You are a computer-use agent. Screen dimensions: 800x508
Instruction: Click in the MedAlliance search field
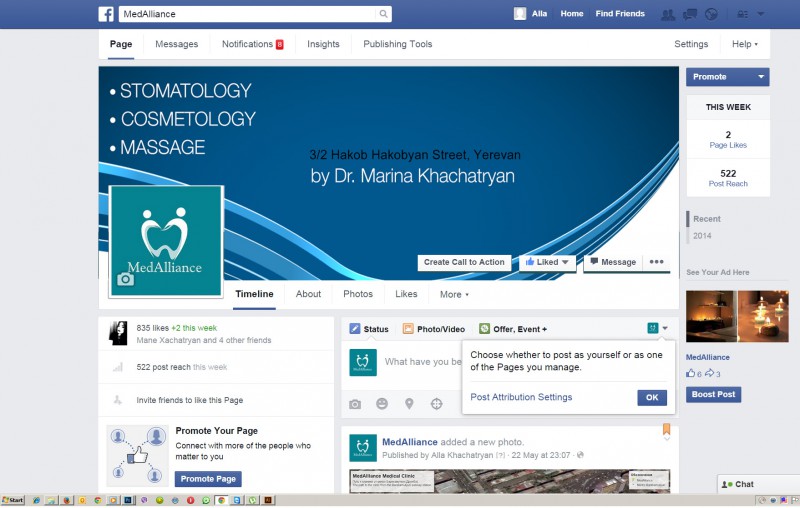[248, 14]
